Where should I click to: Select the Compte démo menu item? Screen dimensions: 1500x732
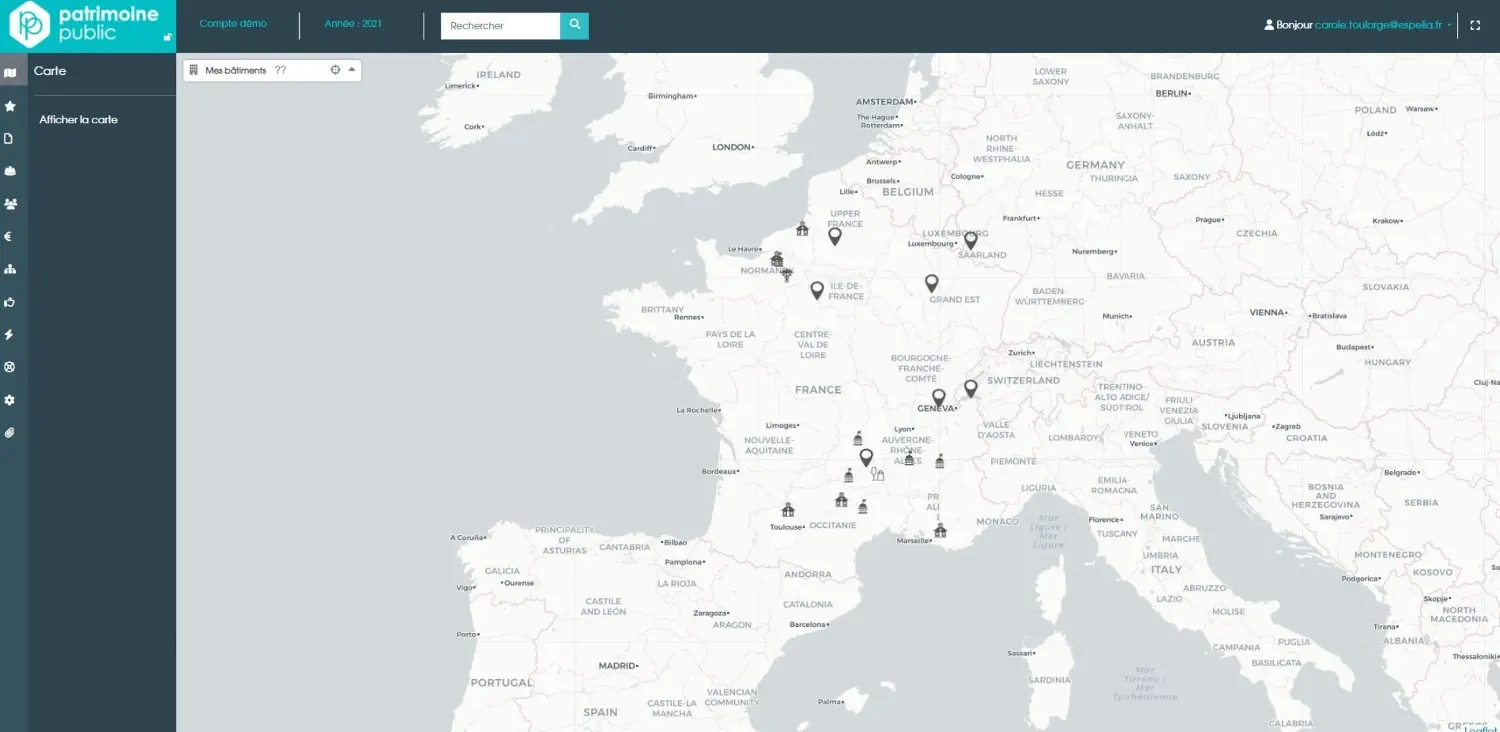click(x=234, y=25)
